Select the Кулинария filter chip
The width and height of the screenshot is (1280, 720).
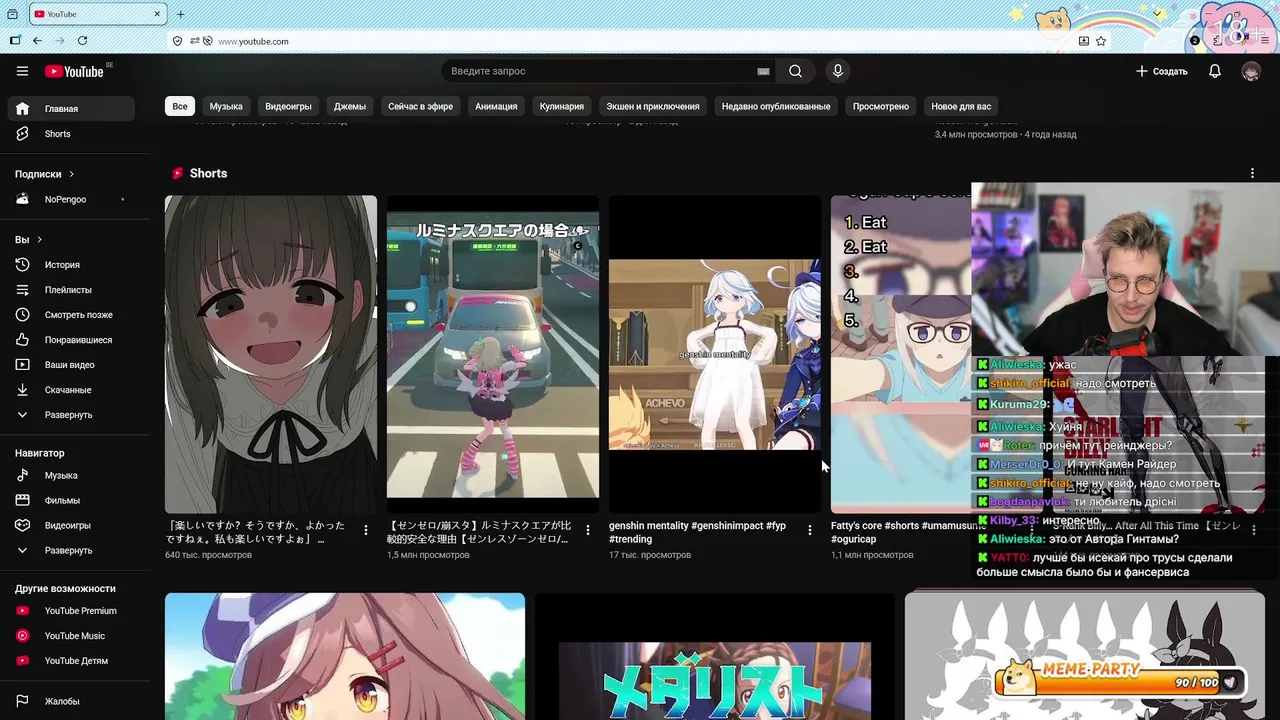coord(562,106)
